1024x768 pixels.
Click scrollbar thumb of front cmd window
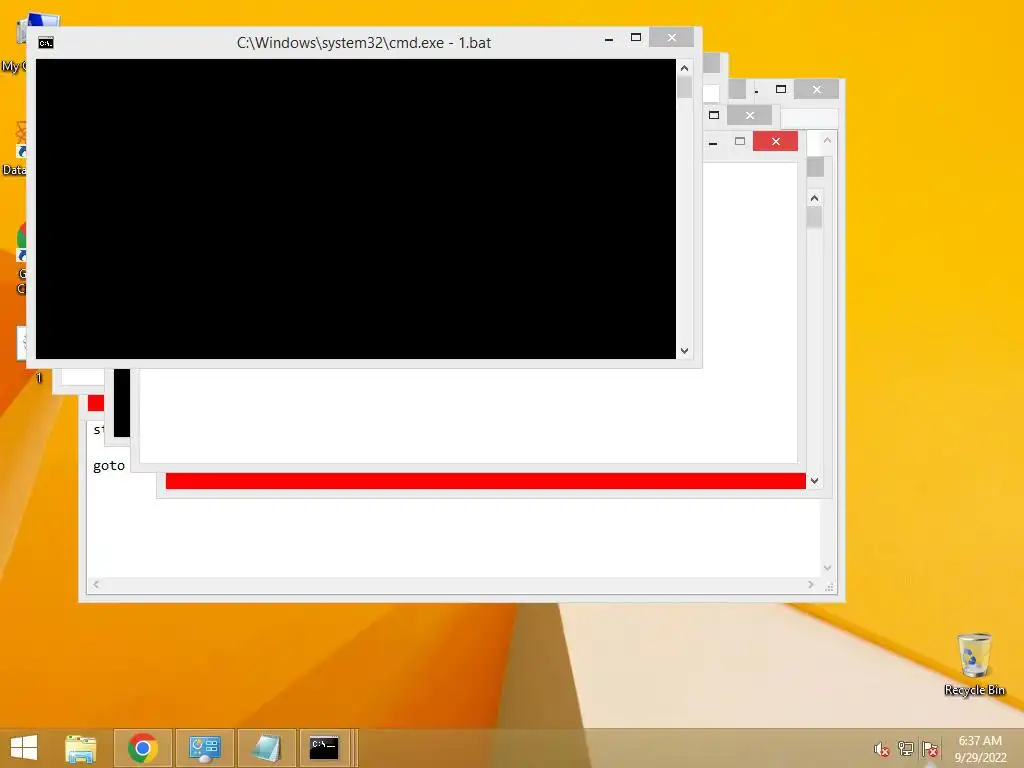click(x=684, y=88)
